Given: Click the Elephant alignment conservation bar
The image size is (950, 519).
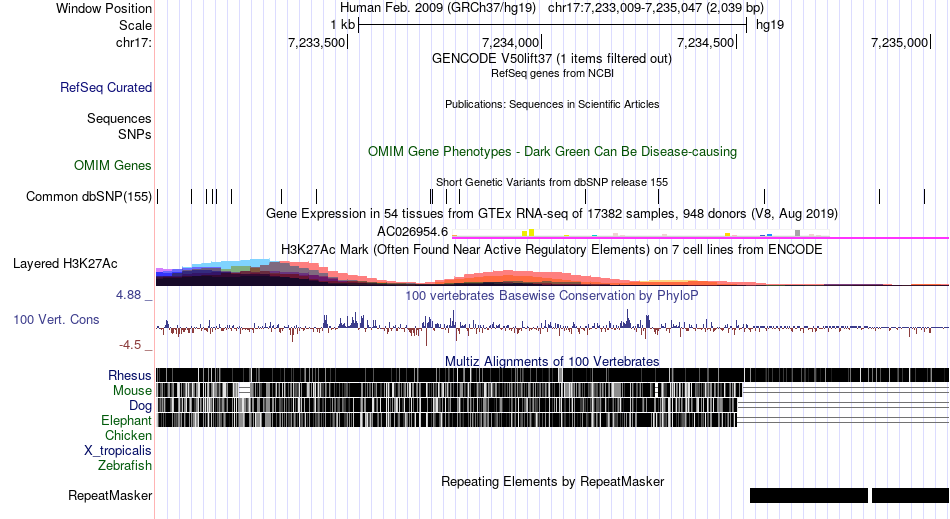Looking at the screenshot, I should click(x=447, y=420).
